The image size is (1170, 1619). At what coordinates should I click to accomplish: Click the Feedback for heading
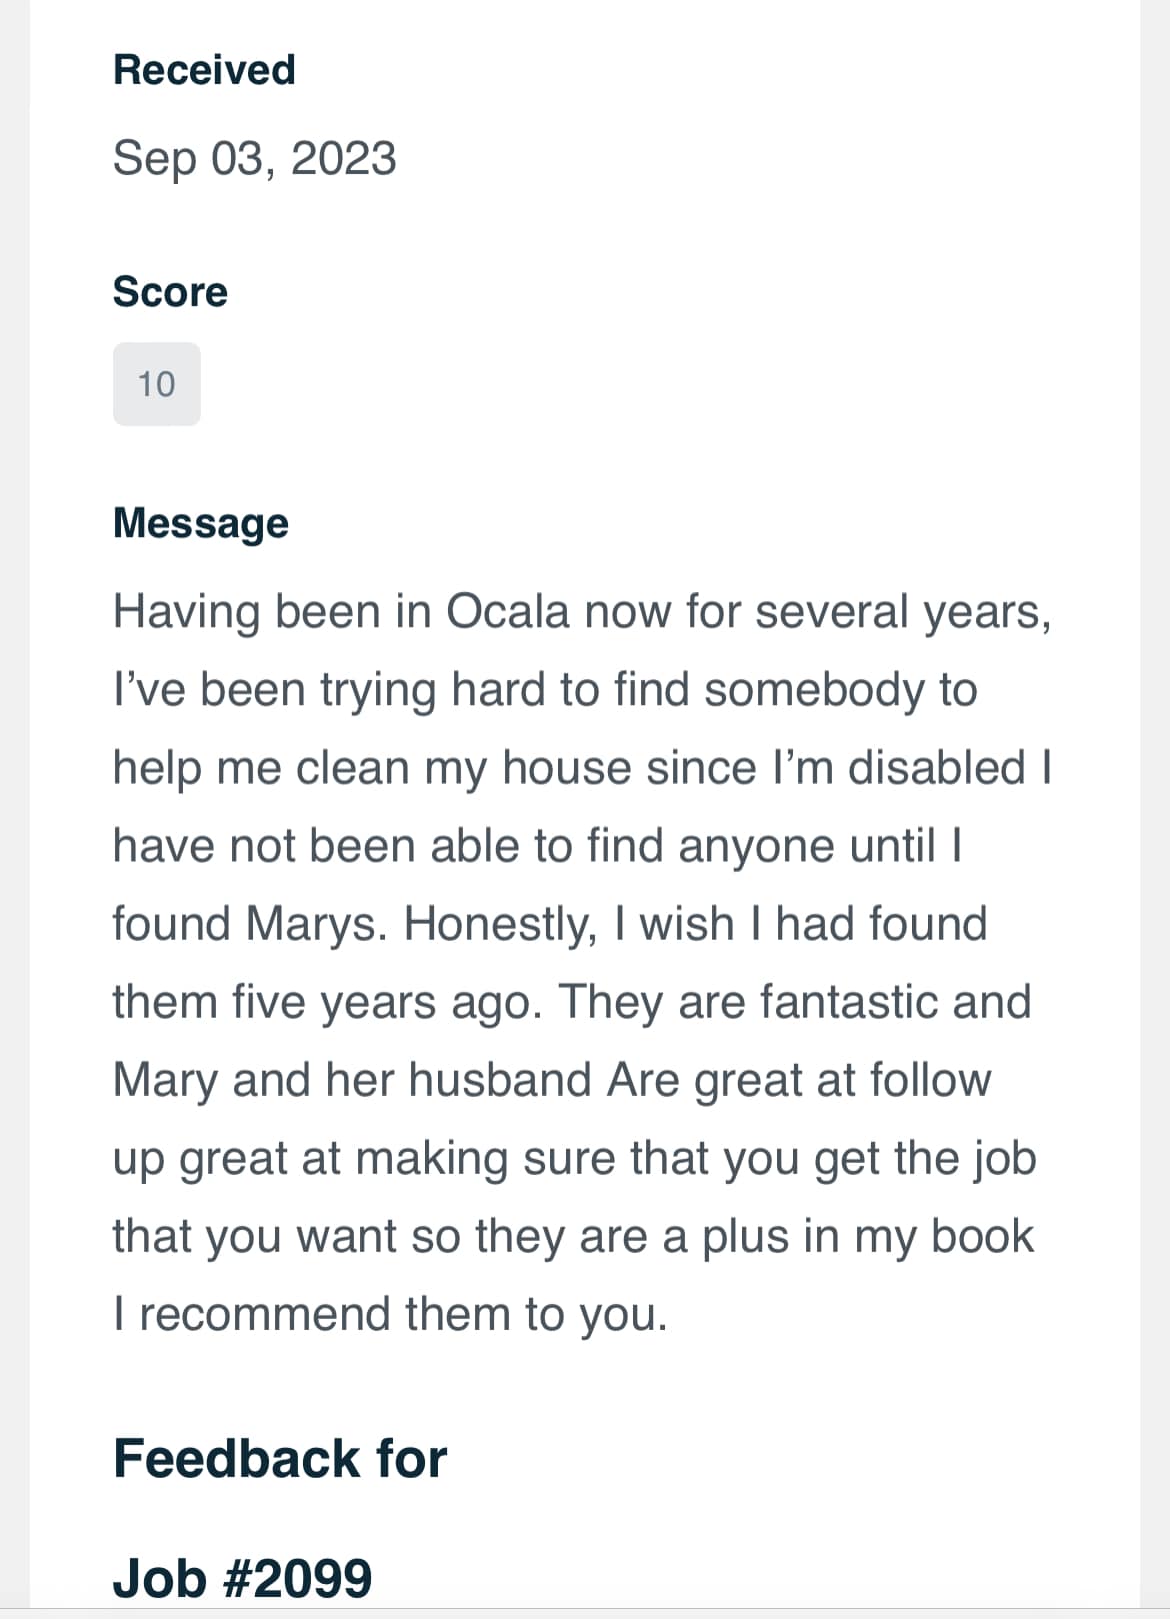click(280, 1458)
